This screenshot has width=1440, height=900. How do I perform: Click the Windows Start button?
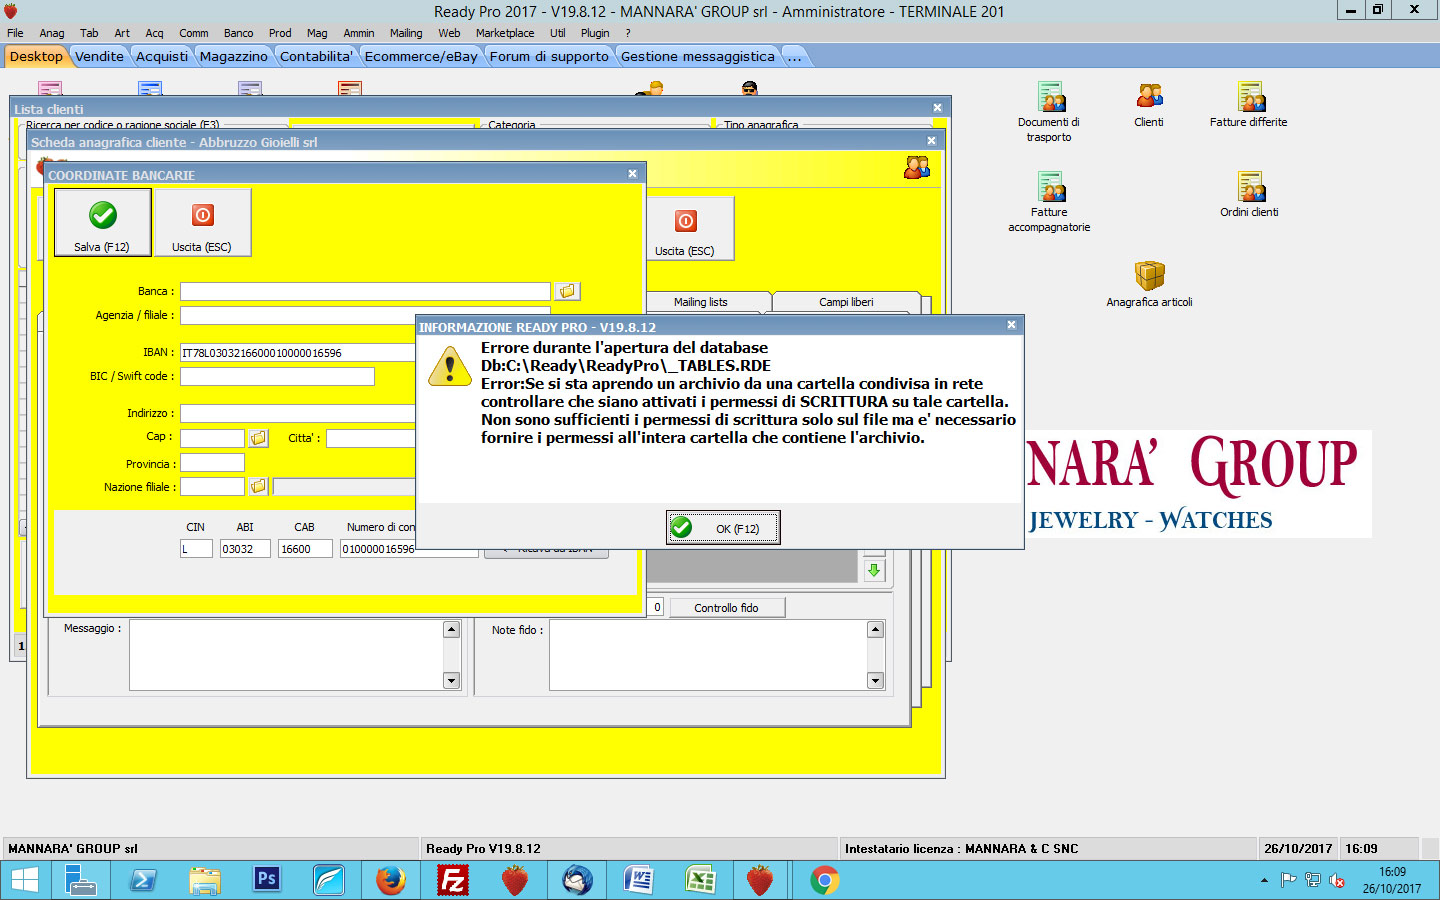click(x=24, y=880)
